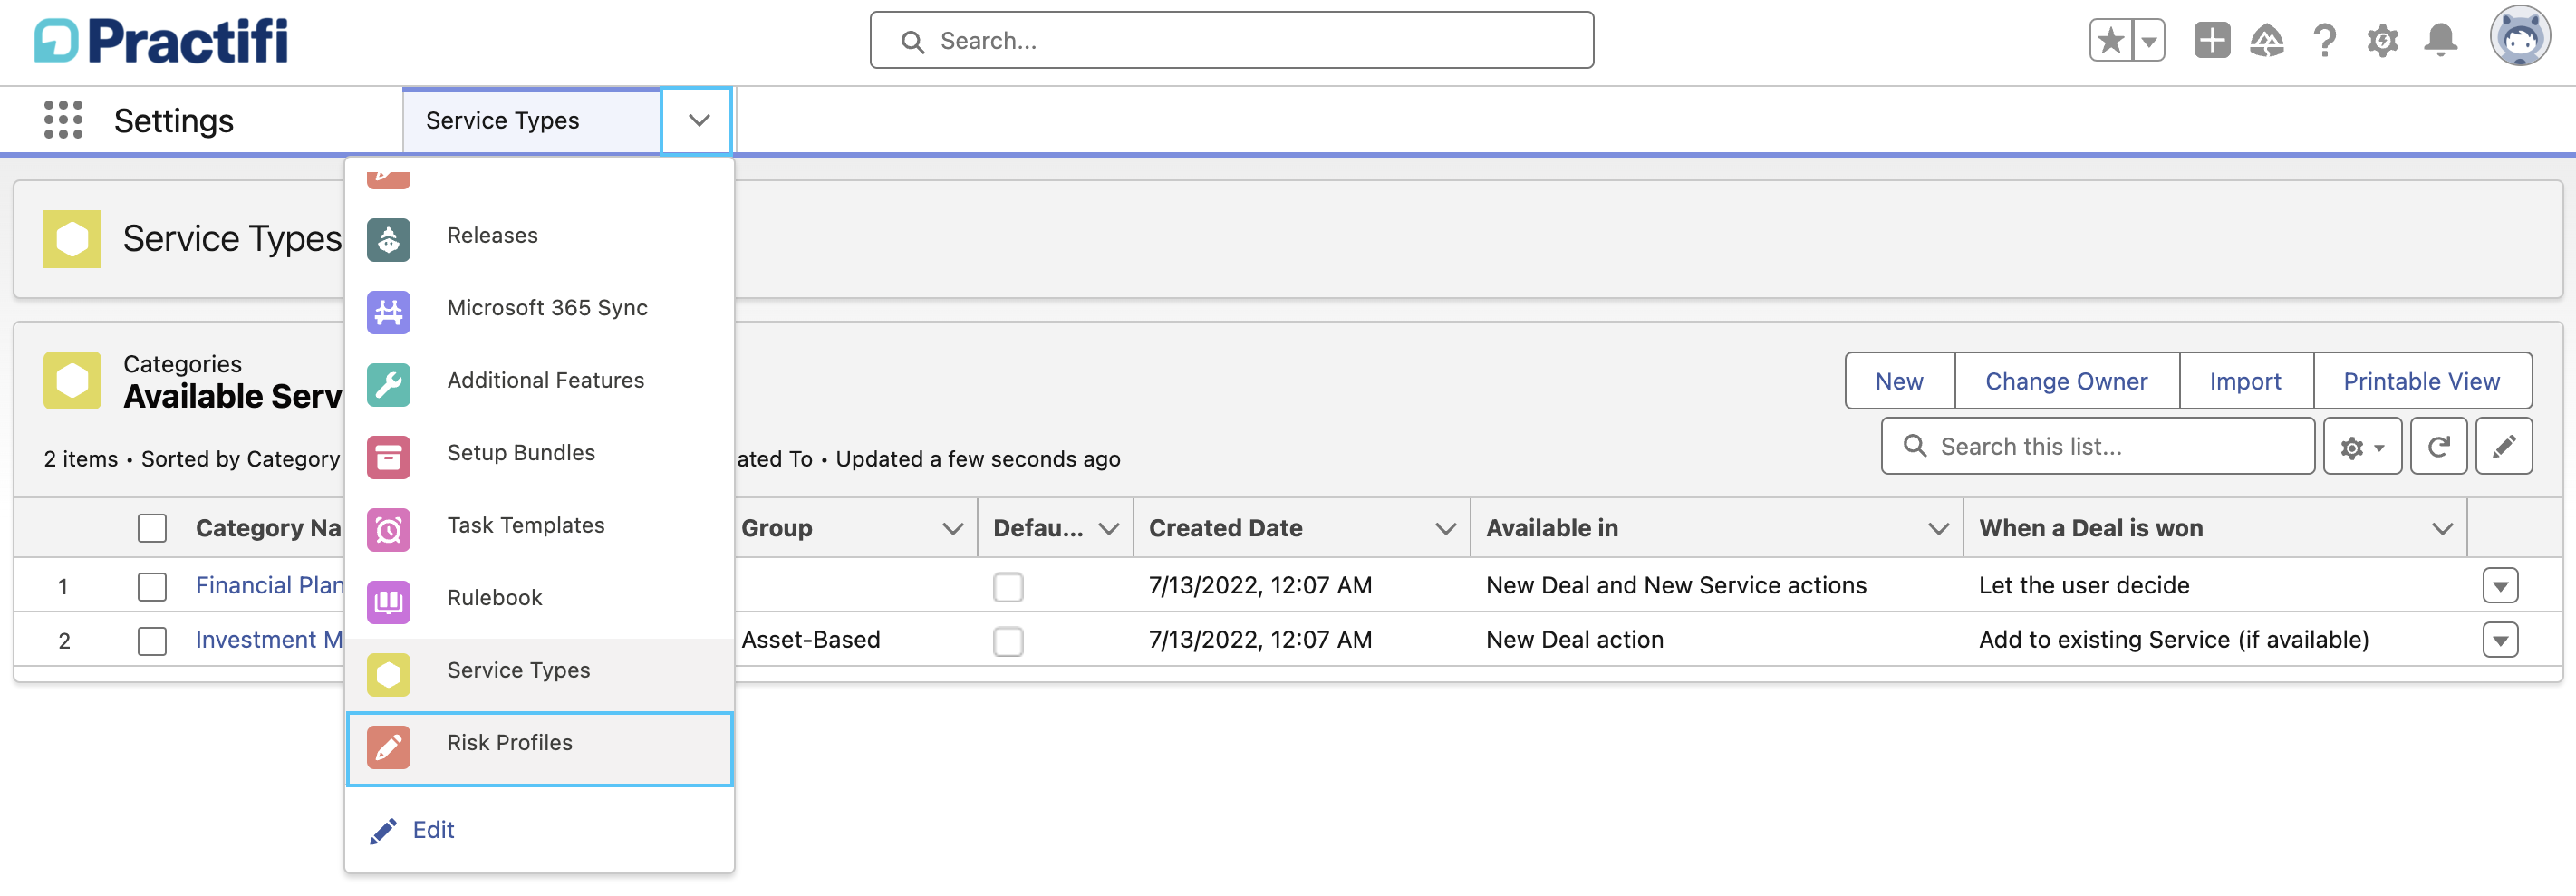
Task: Open the Investment category link
Action: [x=270, y=640]
